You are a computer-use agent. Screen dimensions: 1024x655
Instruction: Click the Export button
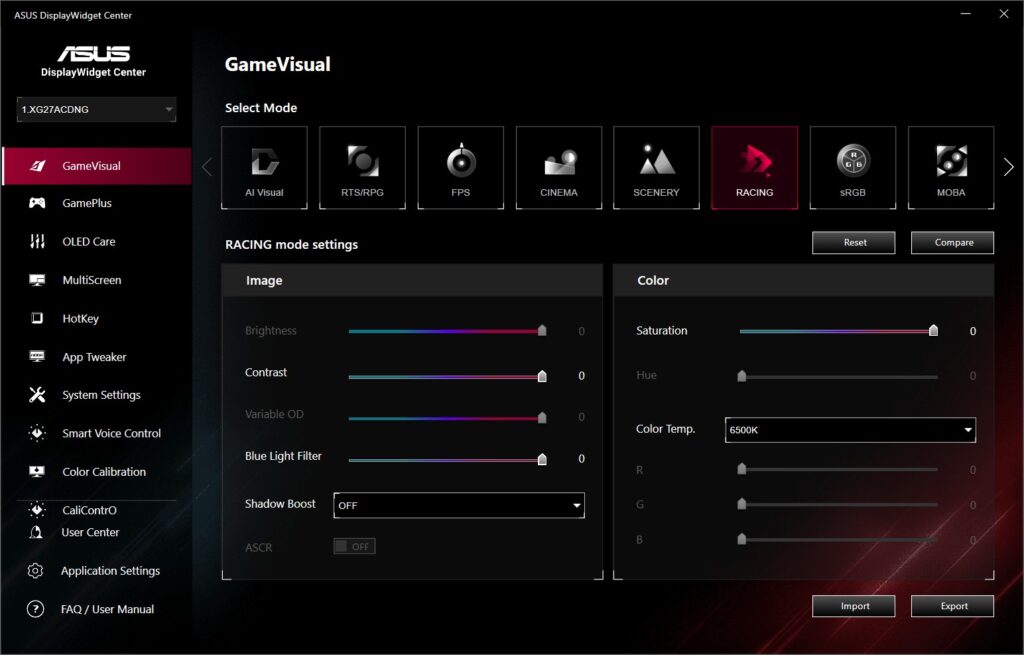click(953, 606)
